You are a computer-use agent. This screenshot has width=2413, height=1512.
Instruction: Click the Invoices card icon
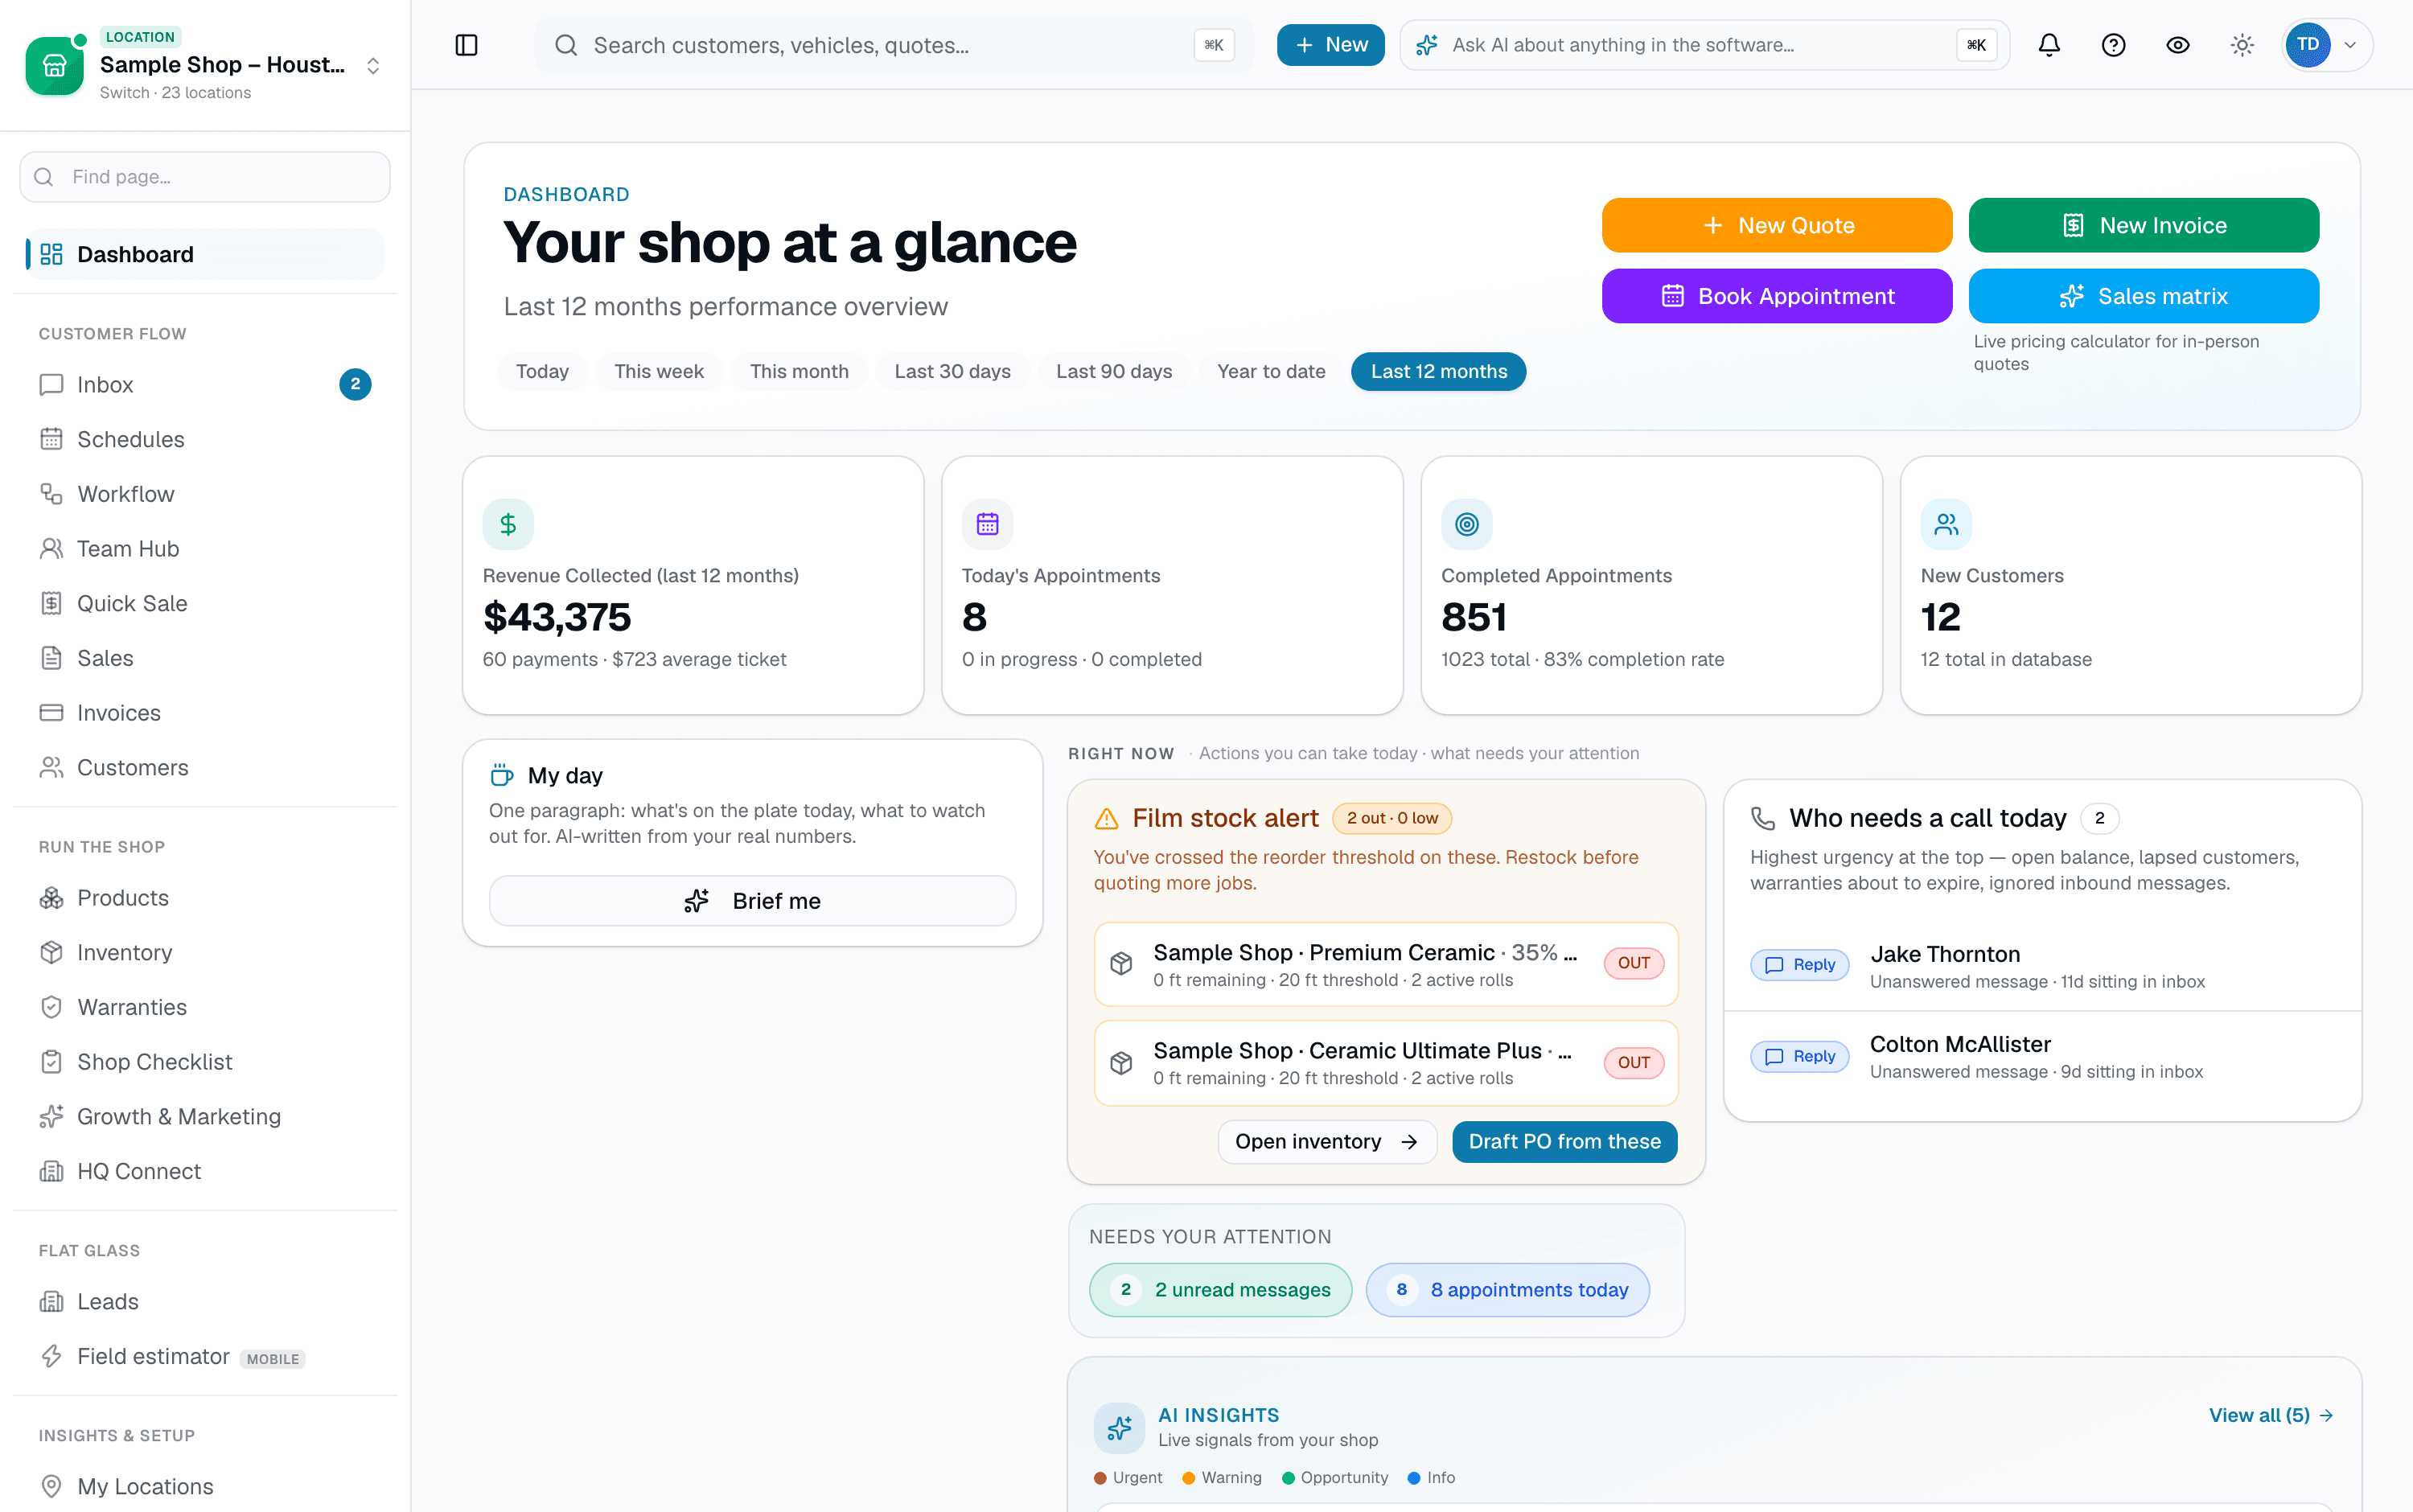tap(51, 713)
